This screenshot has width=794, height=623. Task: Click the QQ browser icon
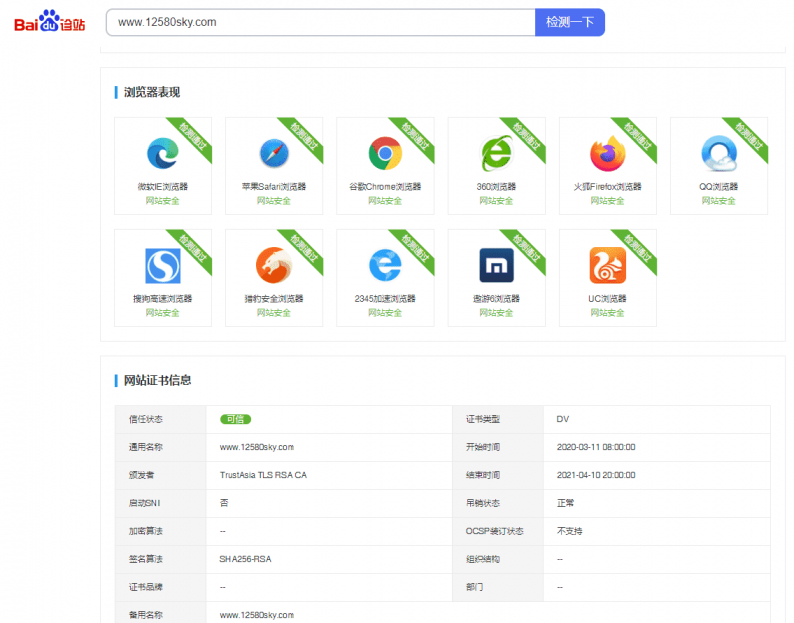[719, 153]
